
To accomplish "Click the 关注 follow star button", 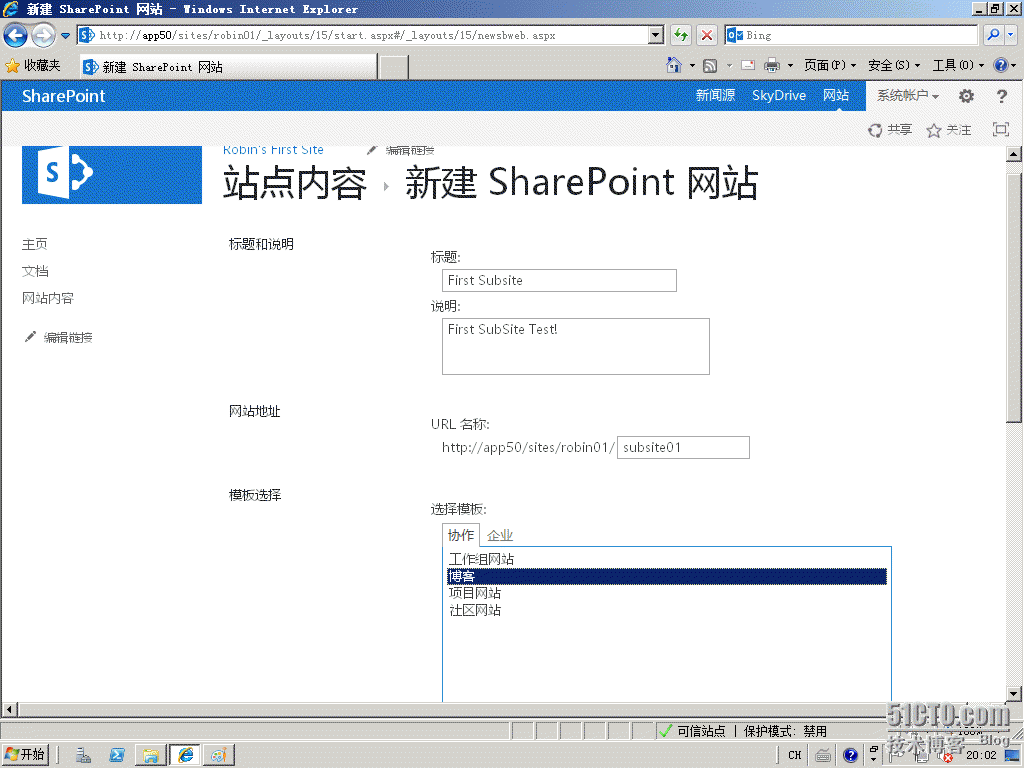I will [949, 130].
